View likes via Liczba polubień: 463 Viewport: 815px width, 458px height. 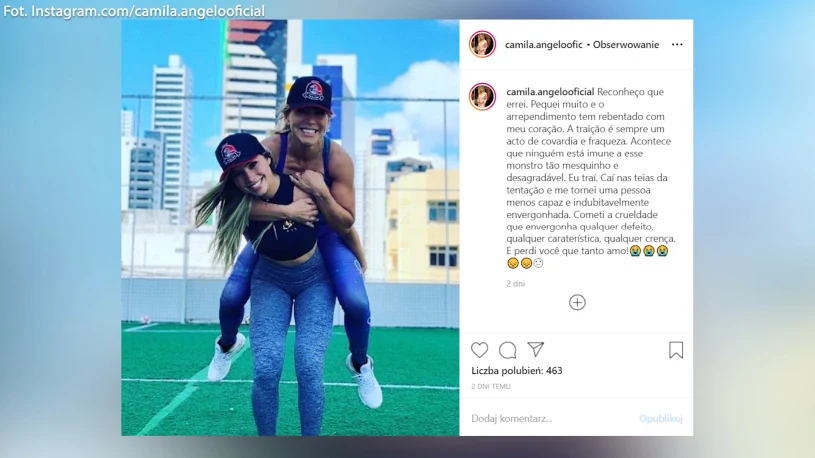coord(517,371)
